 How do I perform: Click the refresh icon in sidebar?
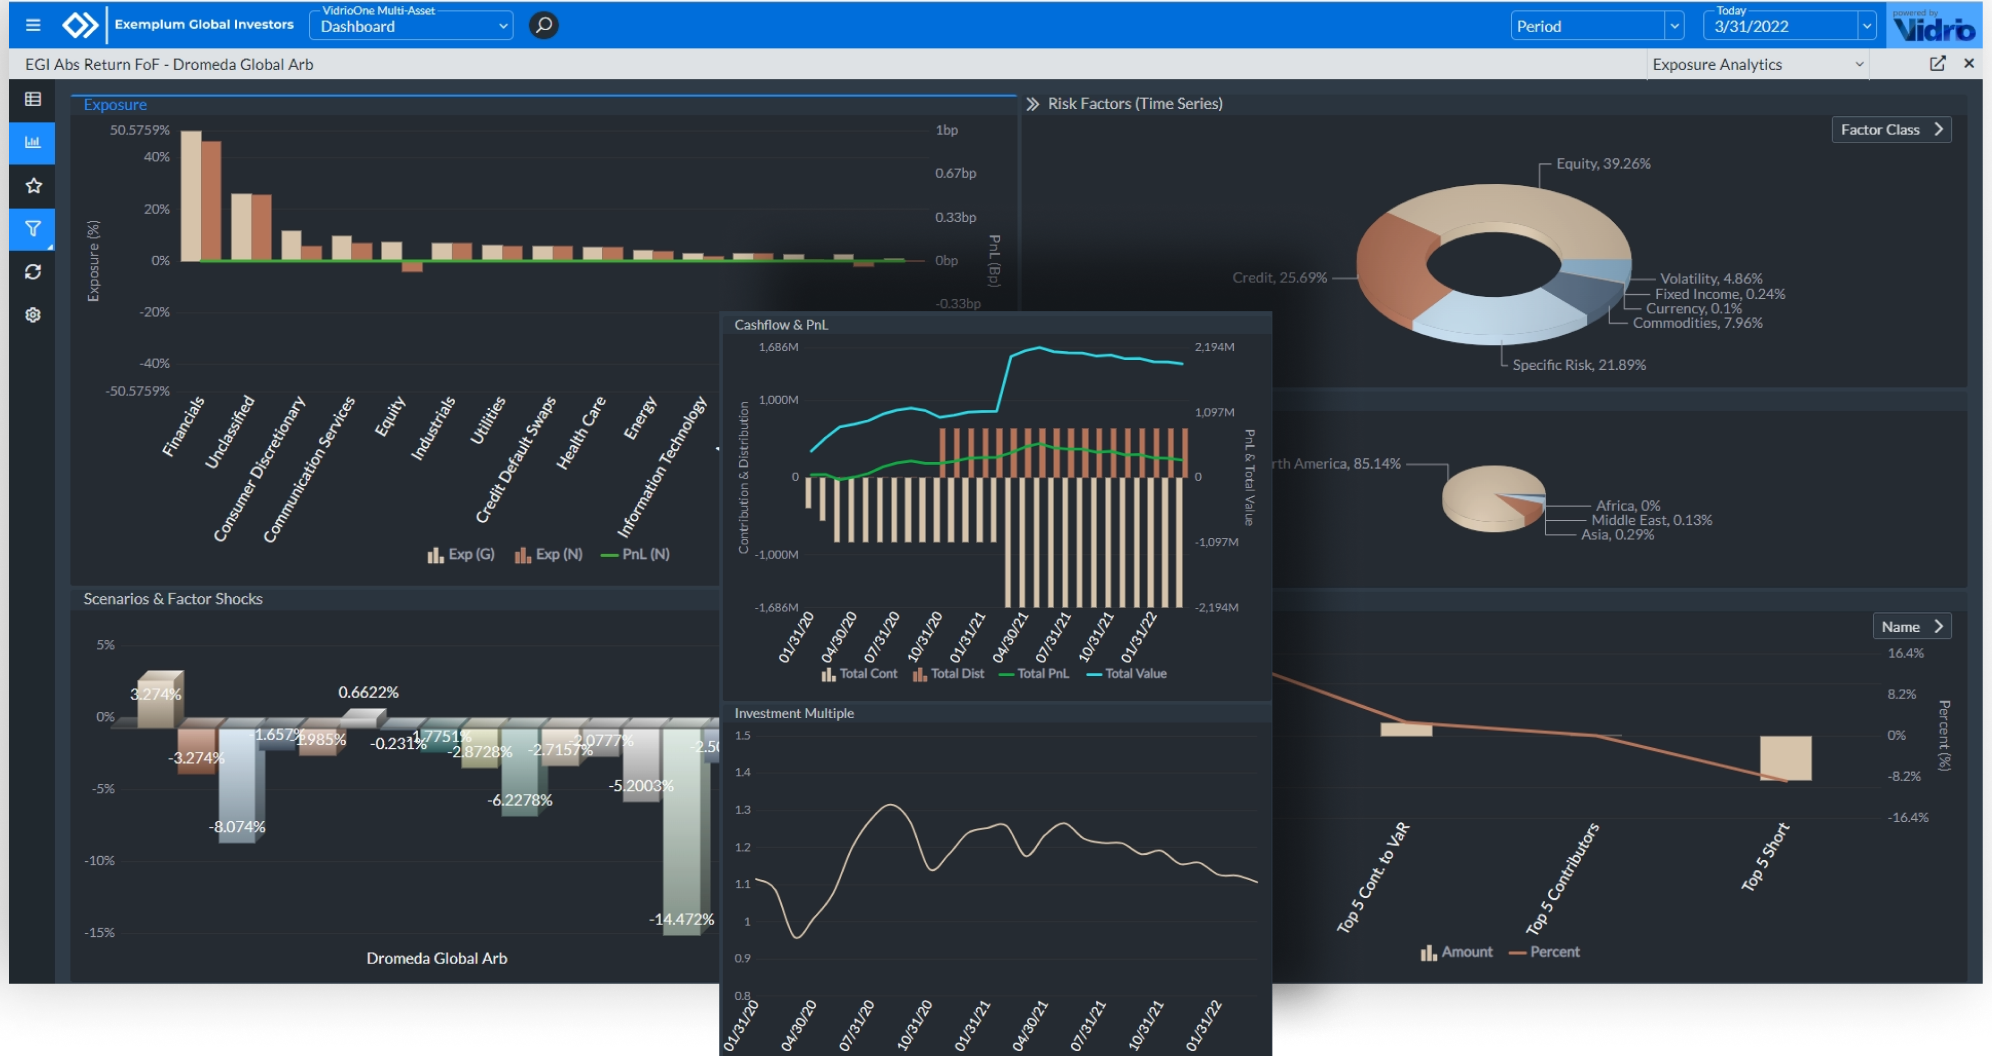pyautogui.click(x=33, y=272)
